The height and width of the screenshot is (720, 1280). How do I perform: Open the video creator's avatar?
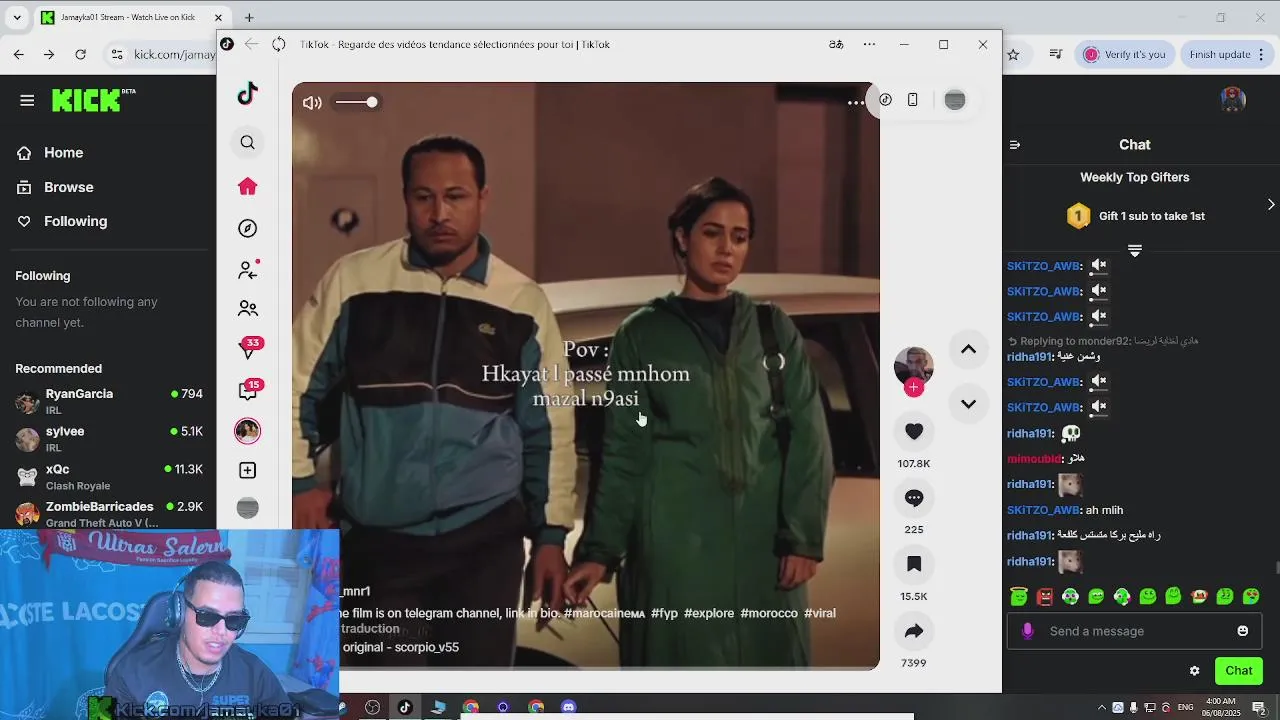(x=914, y=366)
